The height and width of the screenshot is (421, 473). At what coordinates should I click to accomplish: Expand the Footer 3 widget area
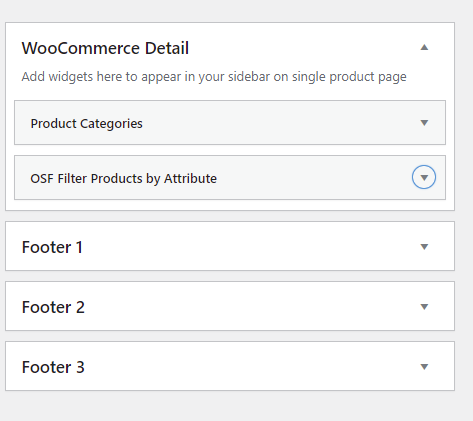pyautogui.click(x=230, y=366)
